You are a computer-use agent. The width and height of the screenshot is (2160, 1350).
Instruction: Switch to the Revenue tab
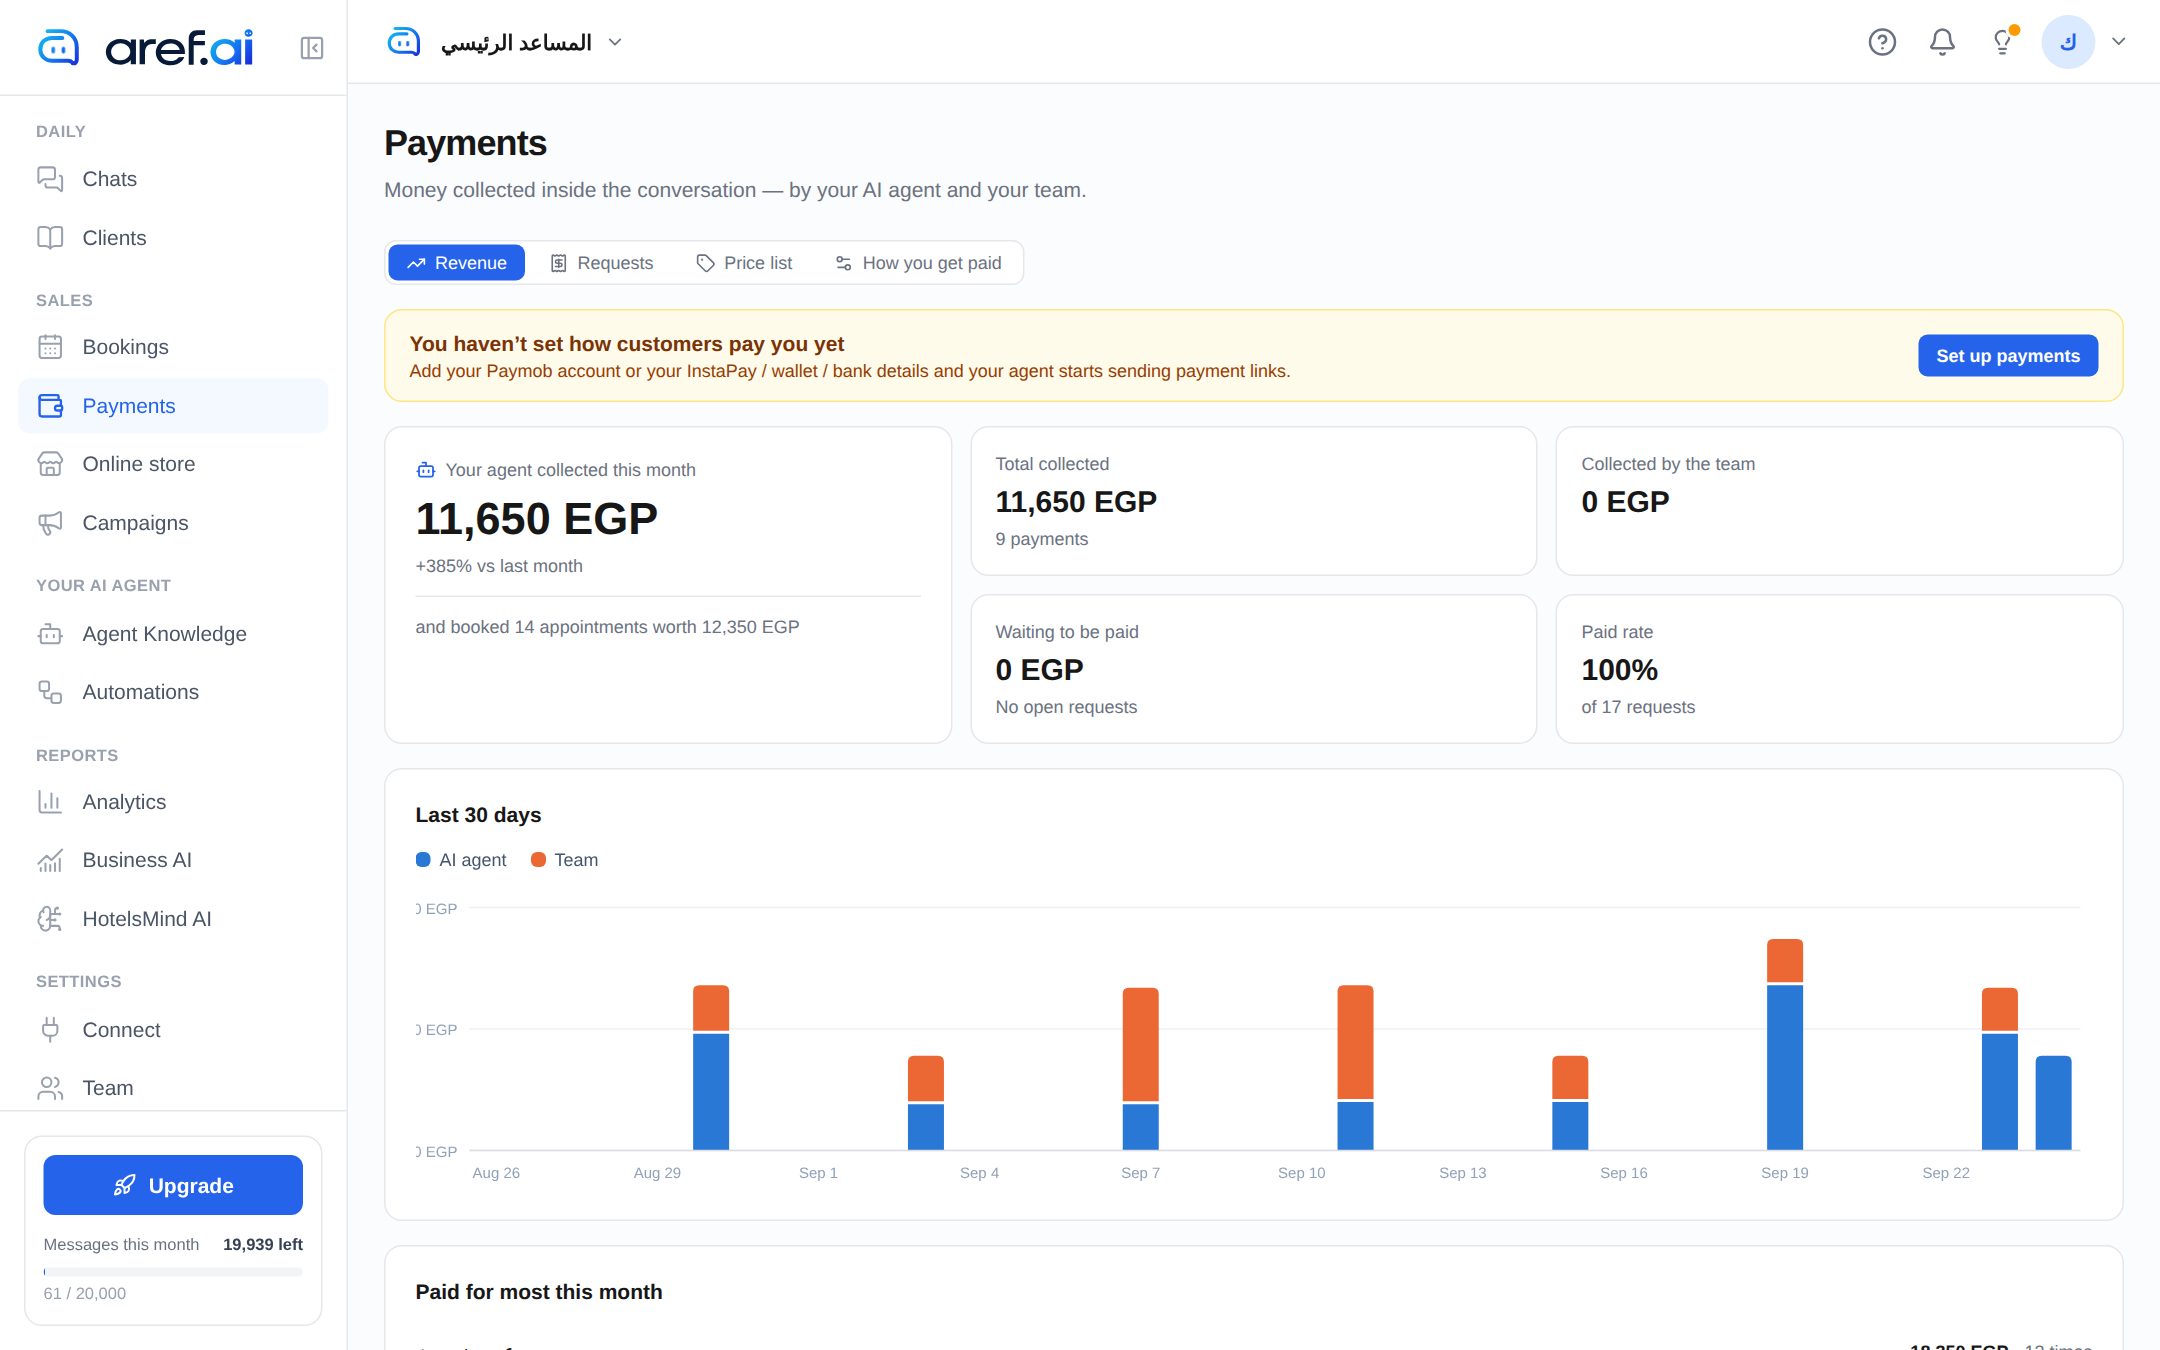pos(456,263)
